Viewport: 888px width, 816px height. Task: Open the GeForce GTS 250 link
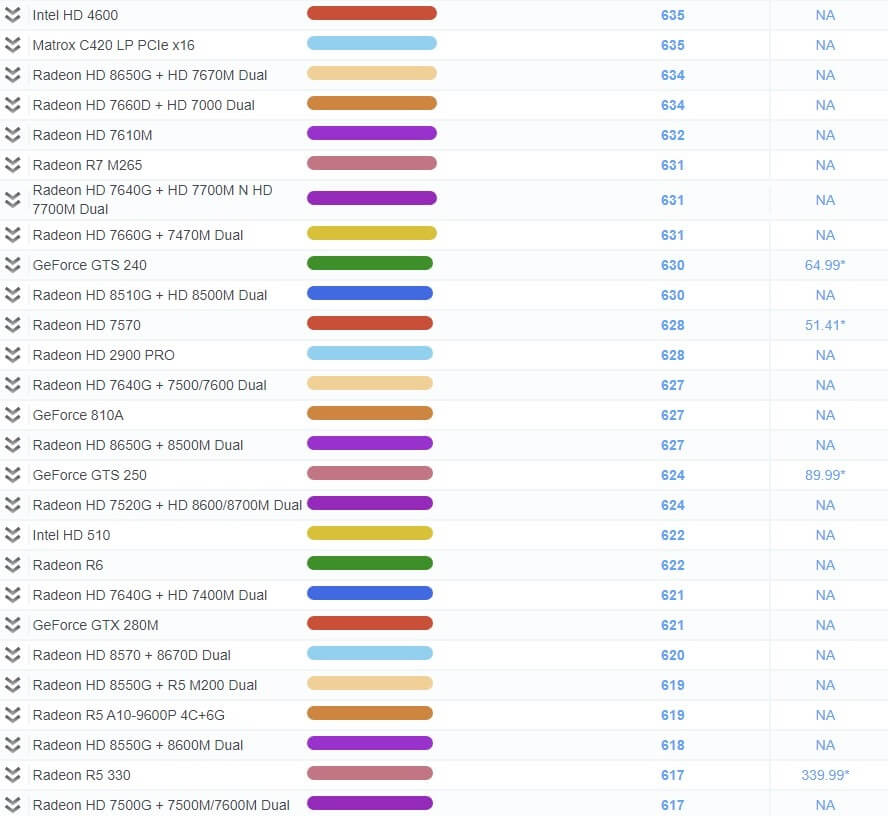click(89, 476)
